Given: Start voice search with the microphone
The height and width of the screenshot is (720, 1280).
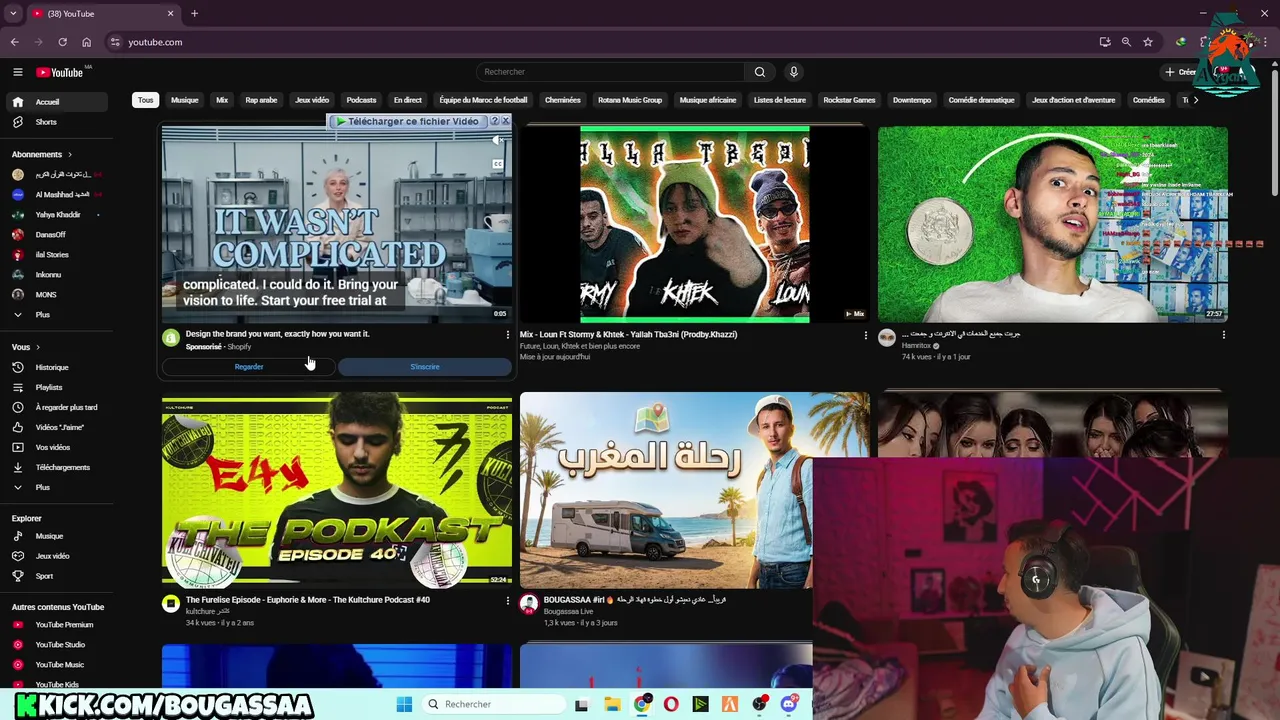Looking at the screenshot, I should click(794, 72).
